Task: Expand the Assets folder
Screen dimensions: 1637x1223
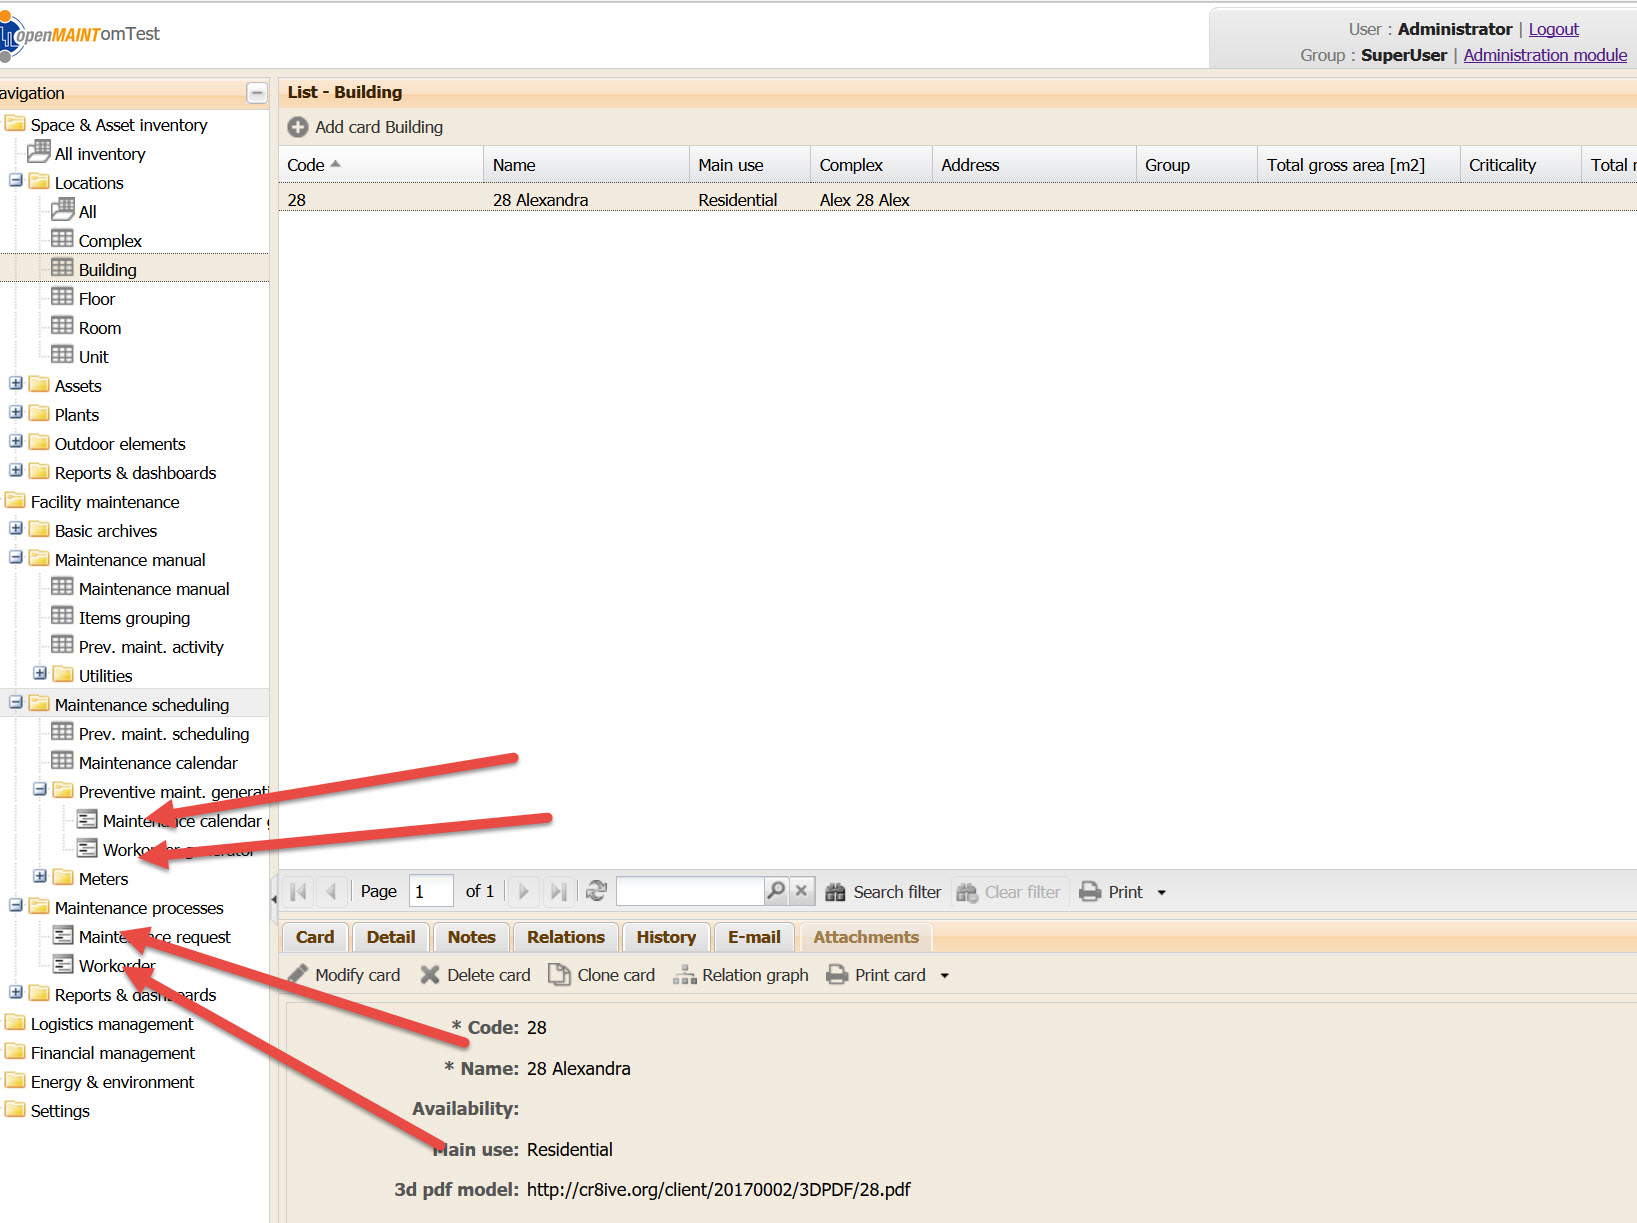Action: pos(16,384)
